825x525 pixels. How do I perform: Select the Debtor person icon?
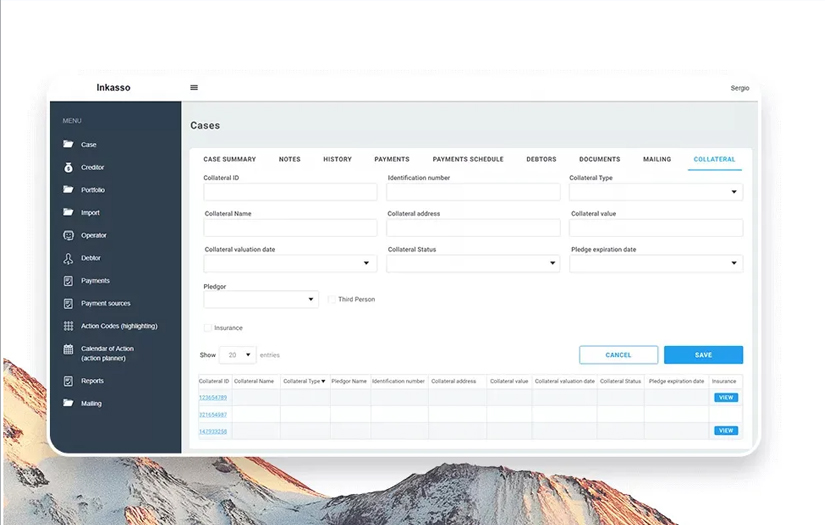coord(68,258)
